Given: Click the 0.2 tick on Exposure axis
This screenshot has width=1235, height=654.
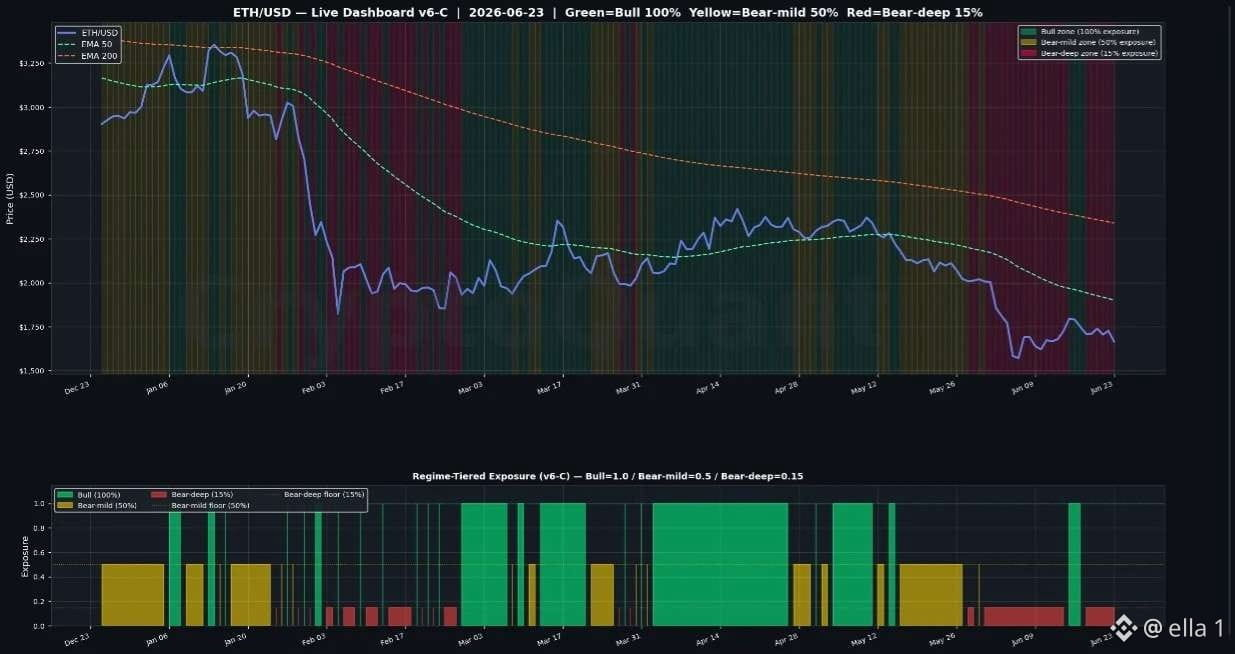Looking at the screenshot, I should [41, 601].
